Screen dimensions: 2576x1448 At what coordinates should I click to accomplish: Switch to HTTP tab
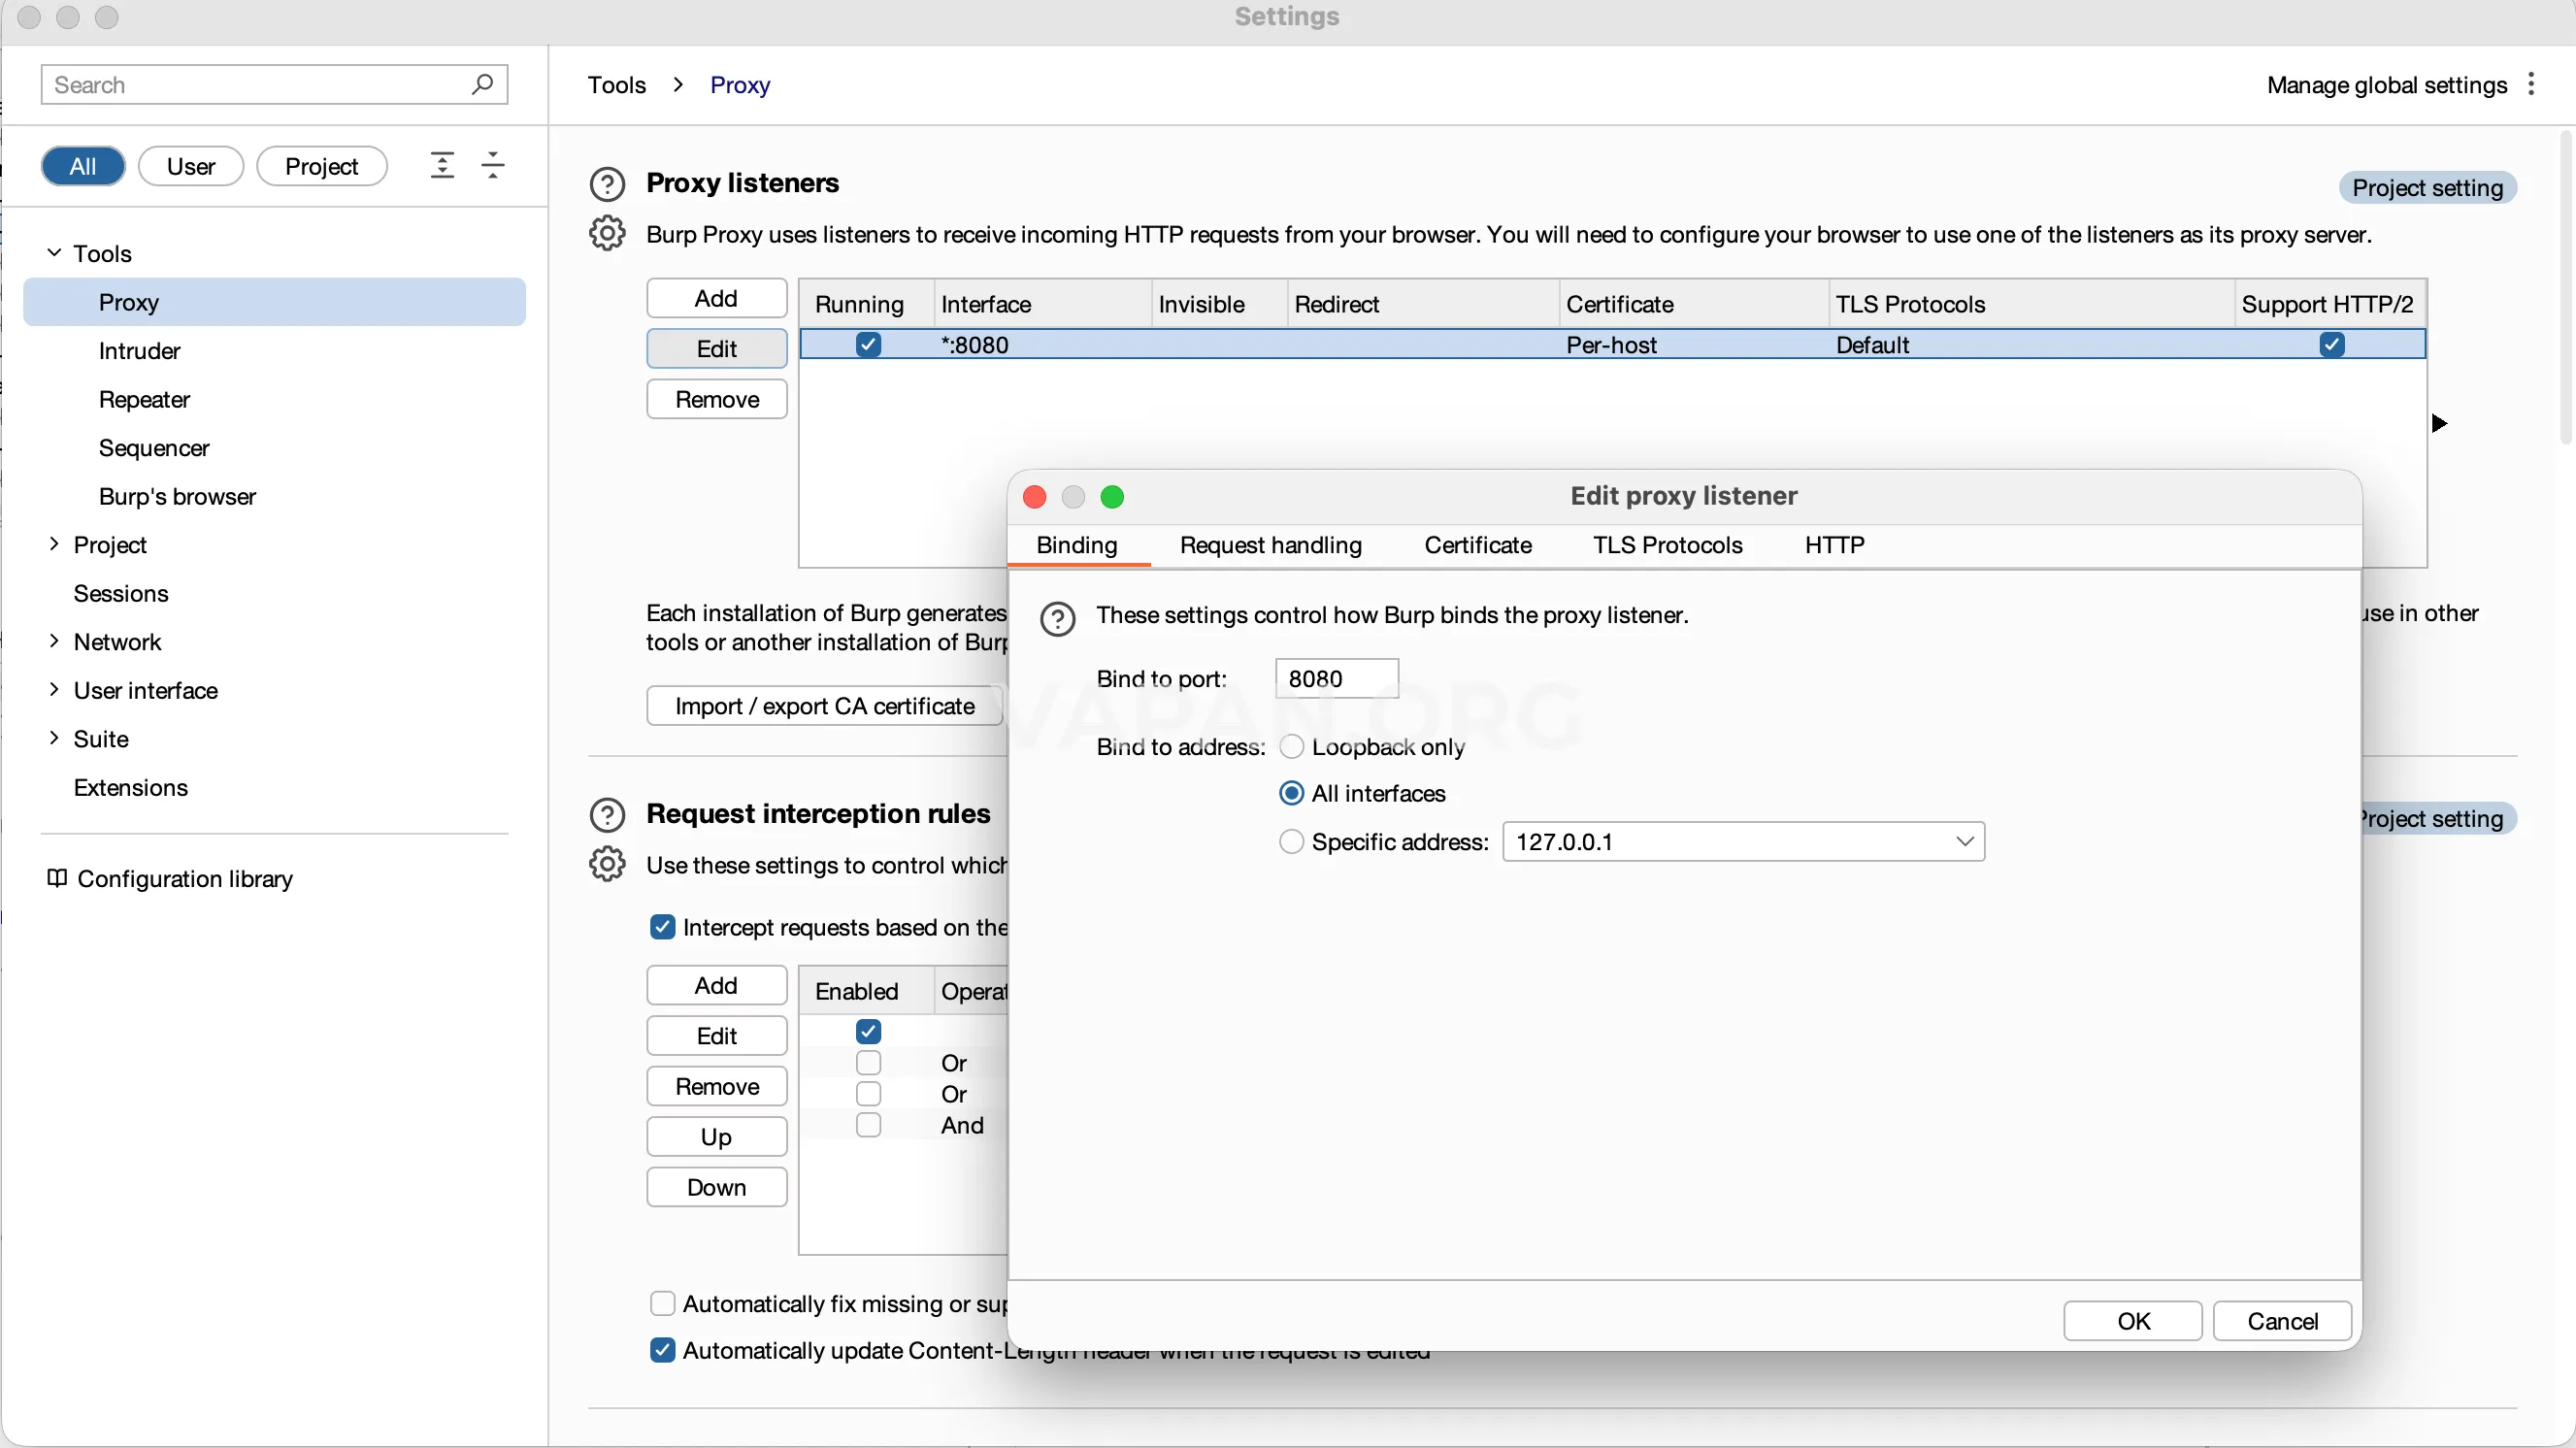tap(1834, 545)
